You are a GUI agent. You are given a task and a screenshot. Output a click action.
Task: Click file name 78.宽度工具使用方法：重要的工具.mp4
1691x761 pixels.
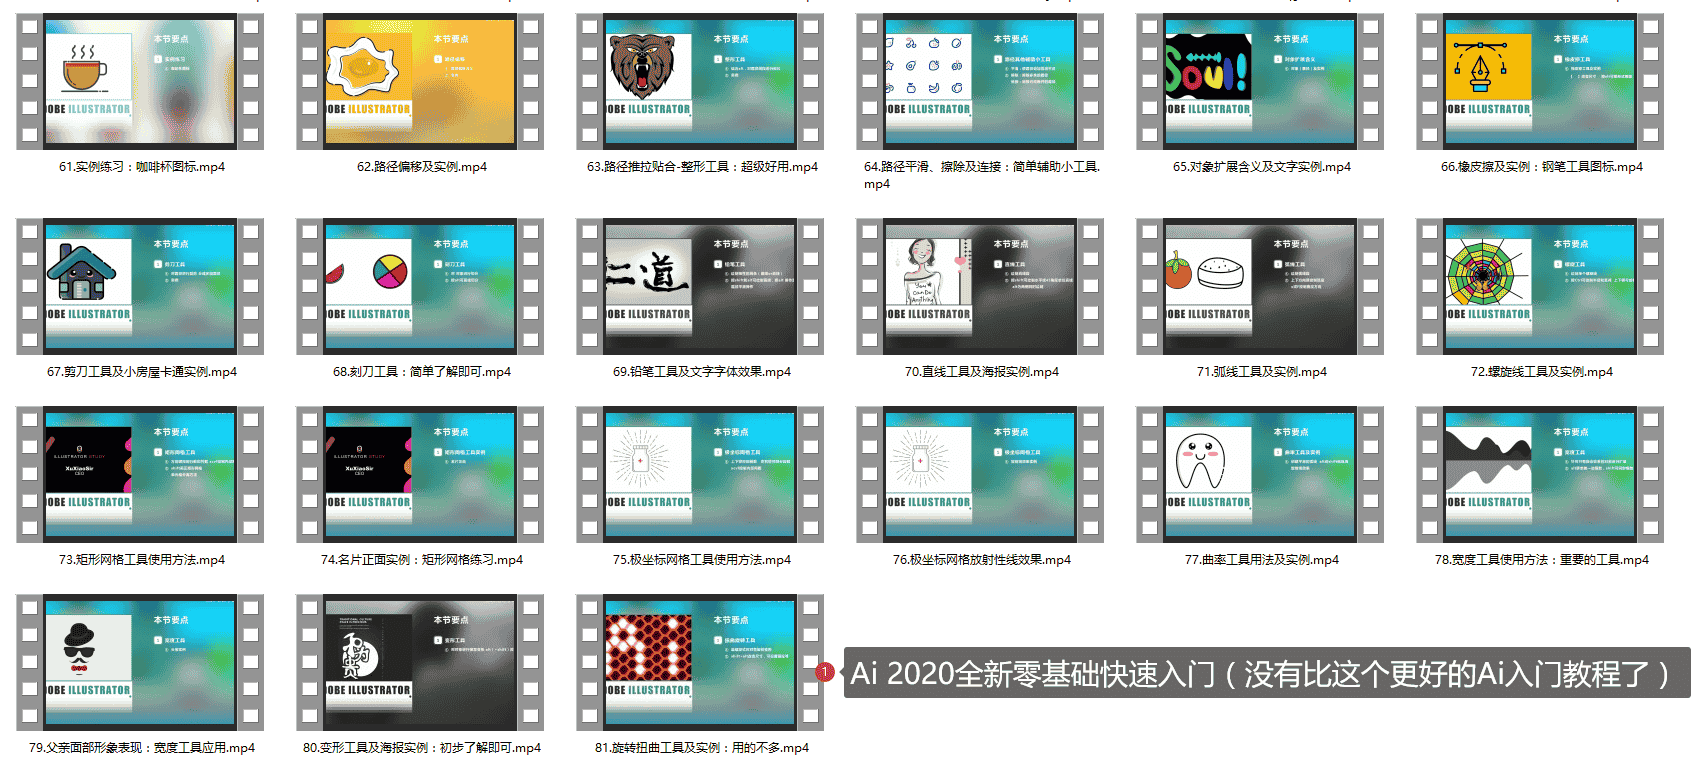point(1542,560)
